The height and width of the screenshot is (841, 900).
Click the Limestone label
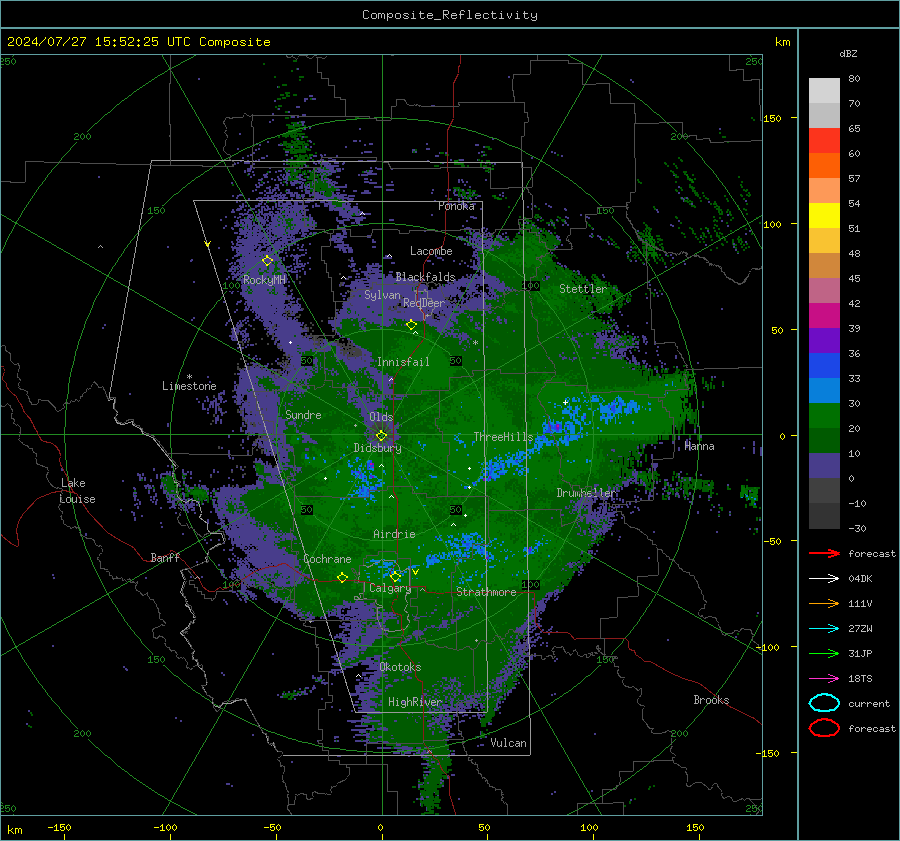point(189,386)
